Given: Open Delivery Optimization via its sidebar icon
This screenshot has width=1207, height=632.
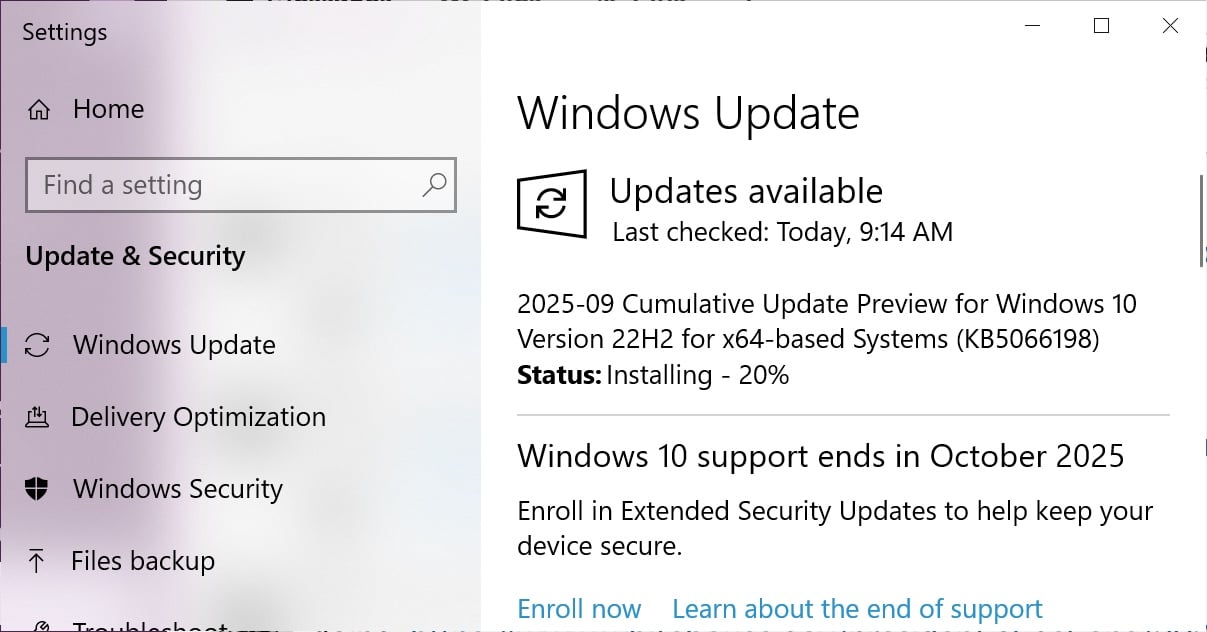Looking at the screenshot, I should [x=38, y=417].
